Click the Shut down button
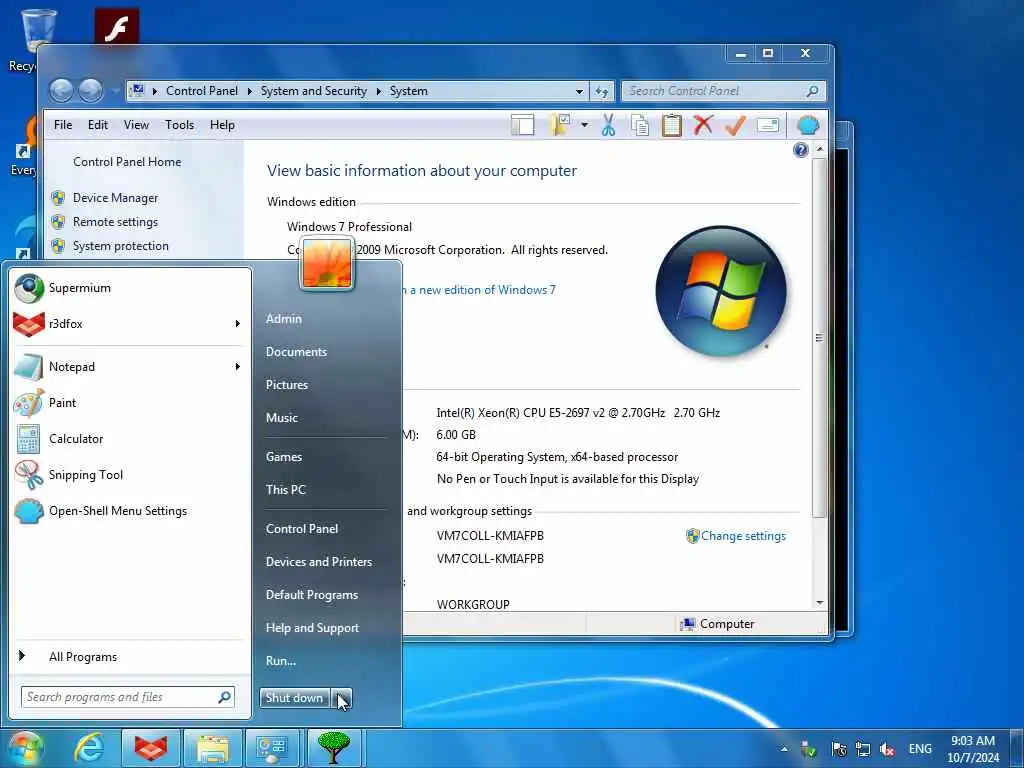 click(295, 697)
